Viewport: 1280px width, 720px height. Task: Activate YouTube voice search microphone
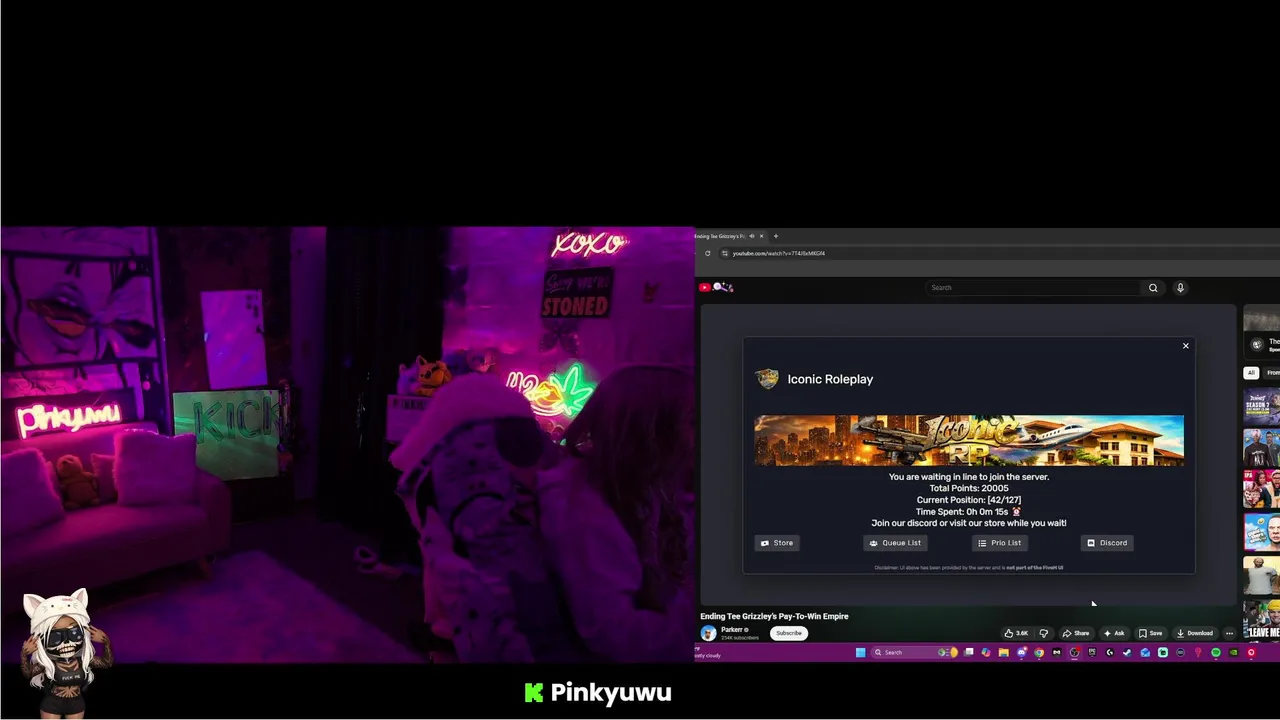pos(1180,288)
